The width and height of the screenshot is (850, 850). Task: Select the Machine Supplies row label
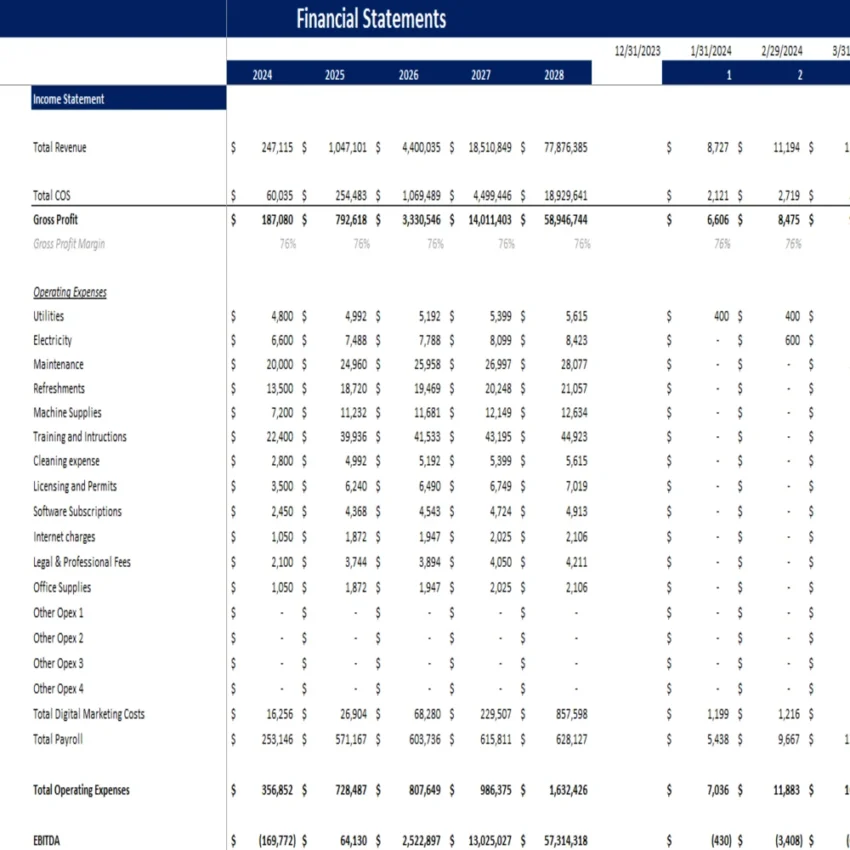point(67,412)
